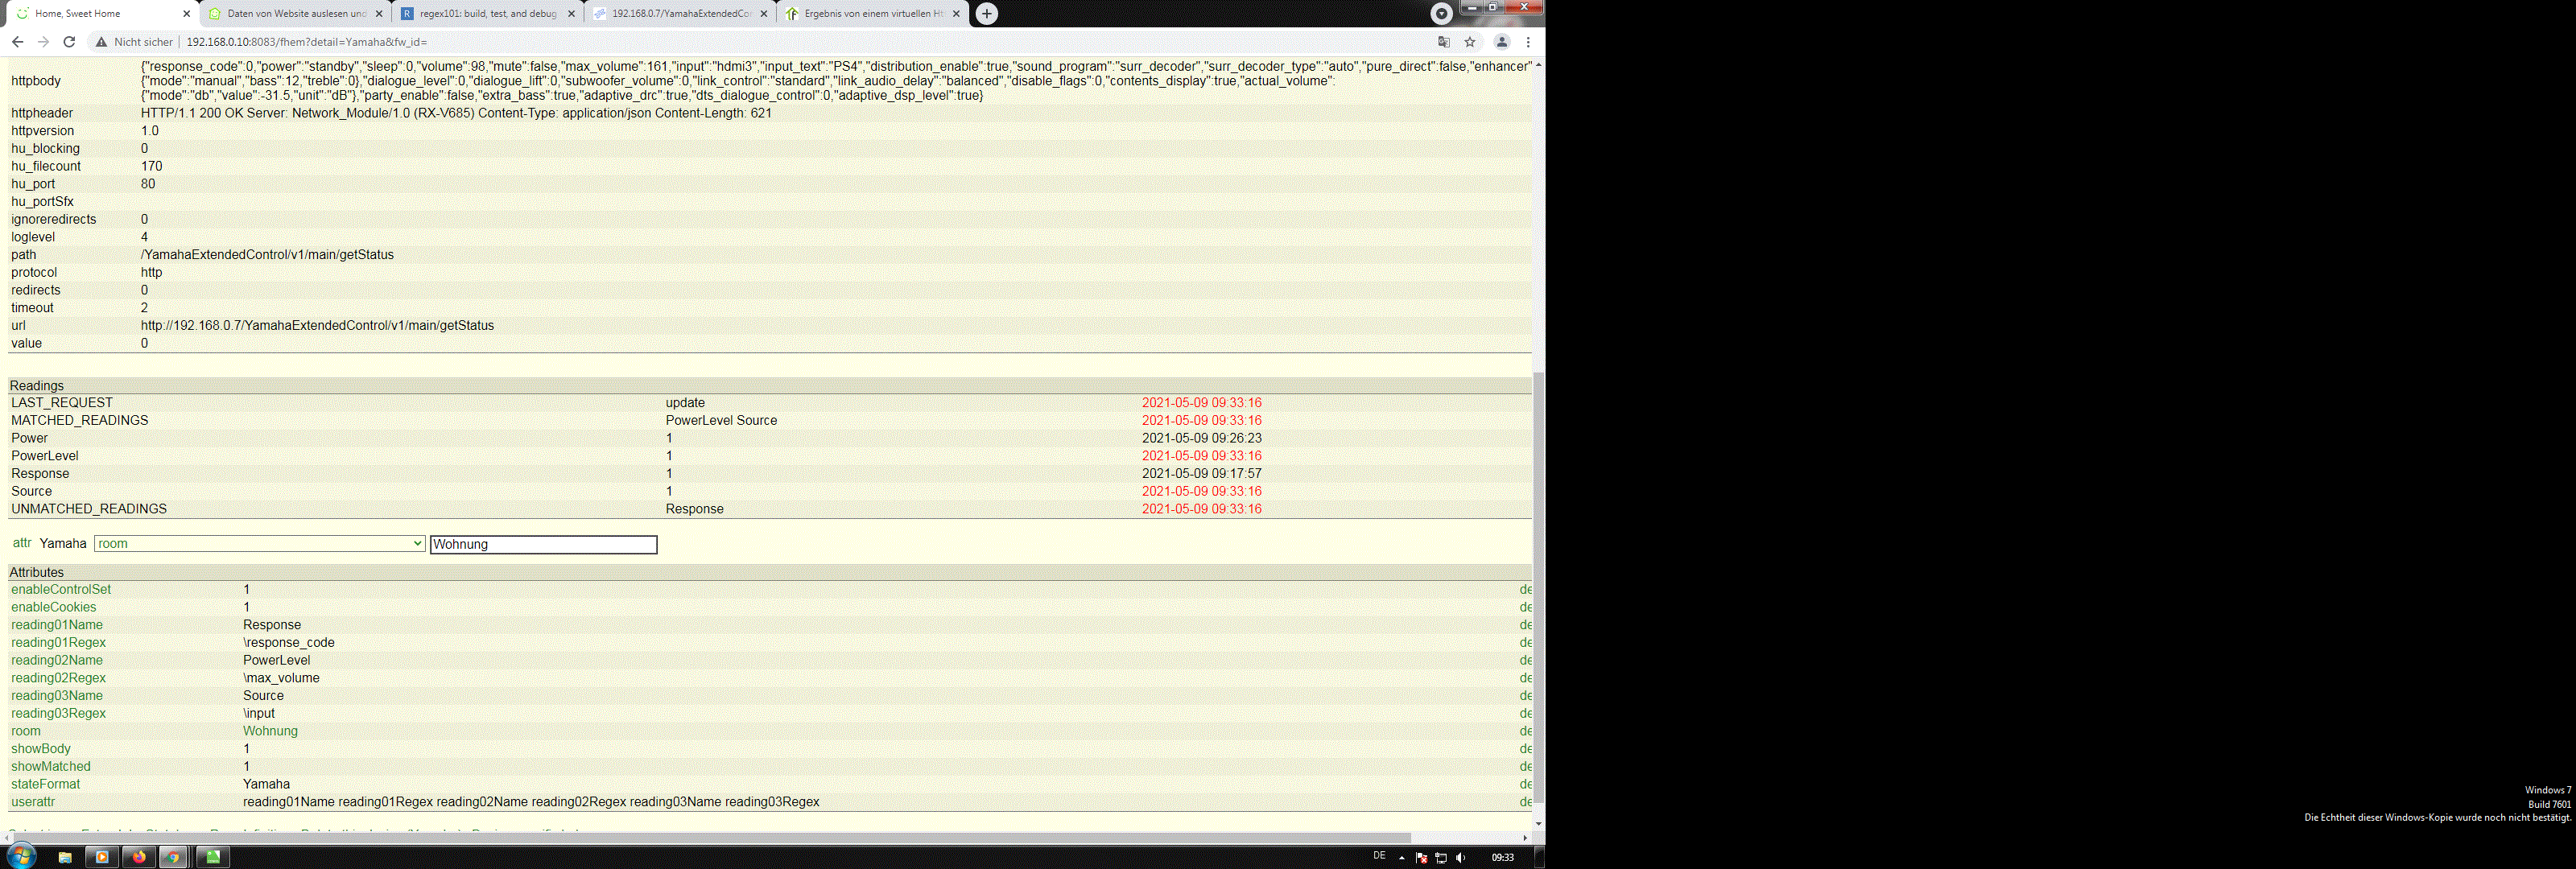Open the attribute name dropdown showing room
The height and width of the screenshot is (869, 2576).
tap(259, 544)
